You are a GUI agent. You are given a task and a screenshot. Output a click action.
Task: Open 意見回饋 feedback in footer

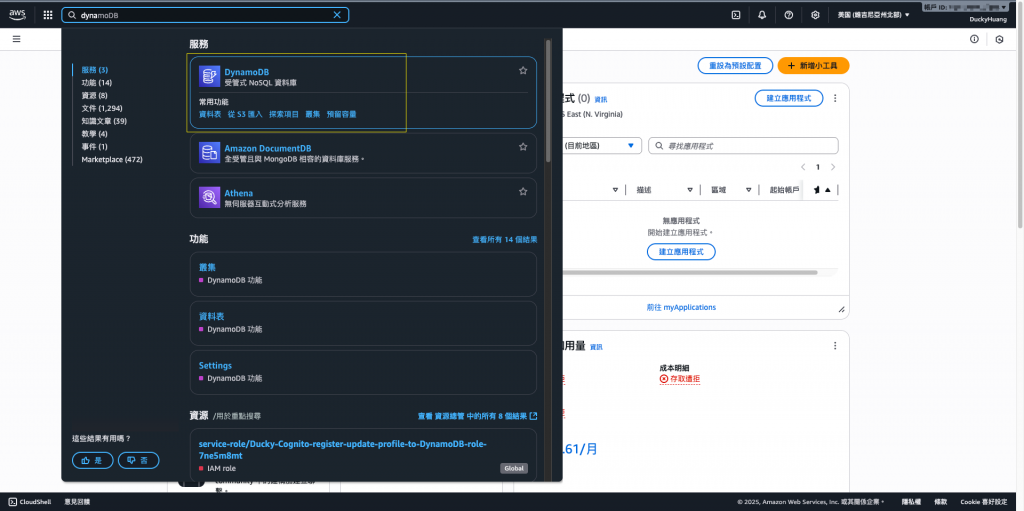(x=77, y=502)
